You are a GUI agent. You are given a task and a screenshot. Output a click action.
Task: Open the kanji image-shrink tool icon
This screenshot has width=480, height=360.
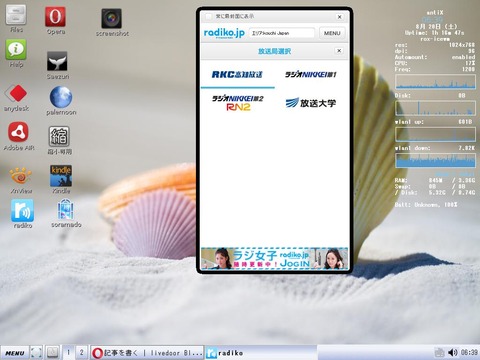coord(59,136)
